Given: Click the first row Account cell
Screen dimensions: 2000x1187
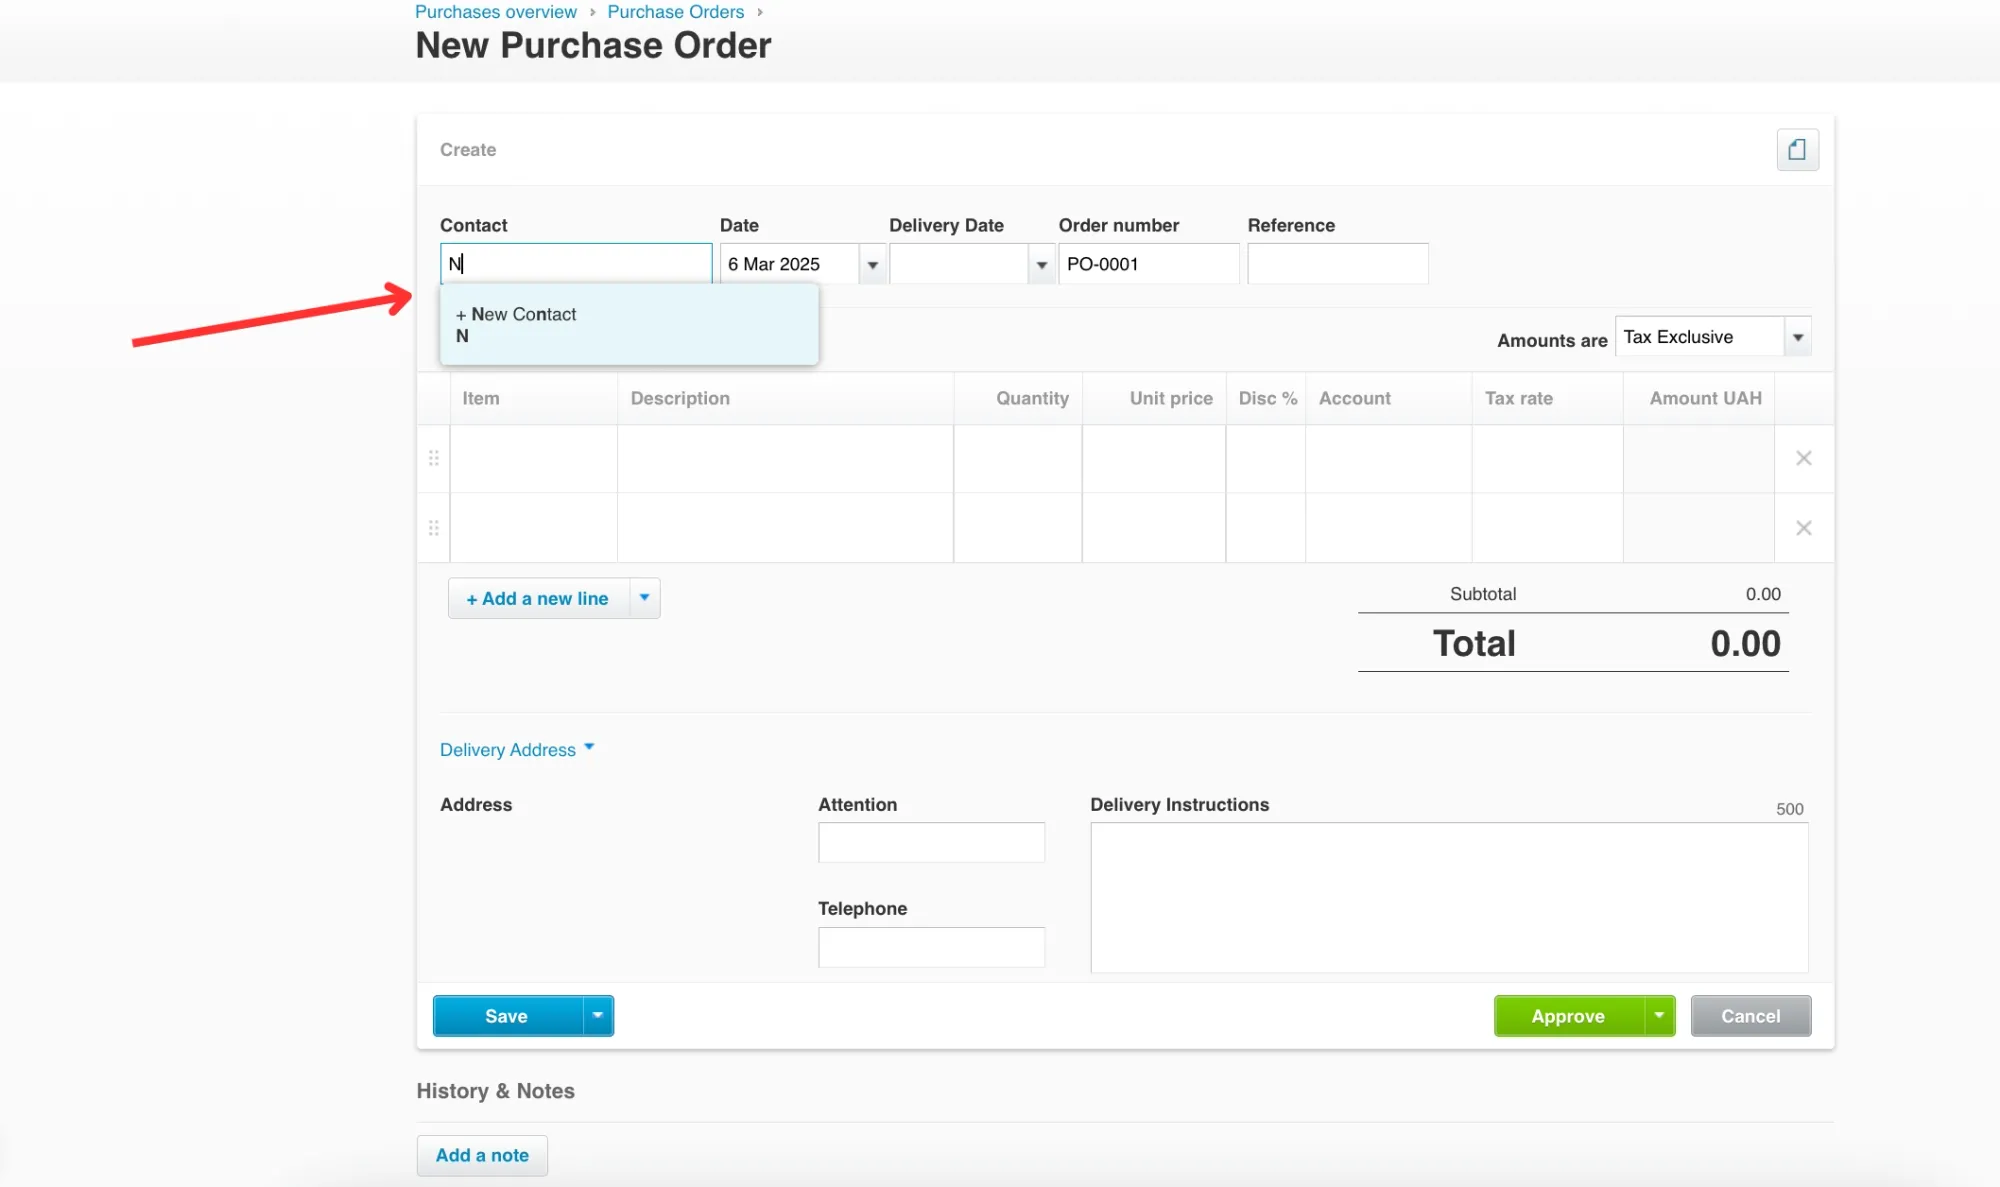Looking at the screenshot, I should pyautogui.click(x=1389, y=459).
